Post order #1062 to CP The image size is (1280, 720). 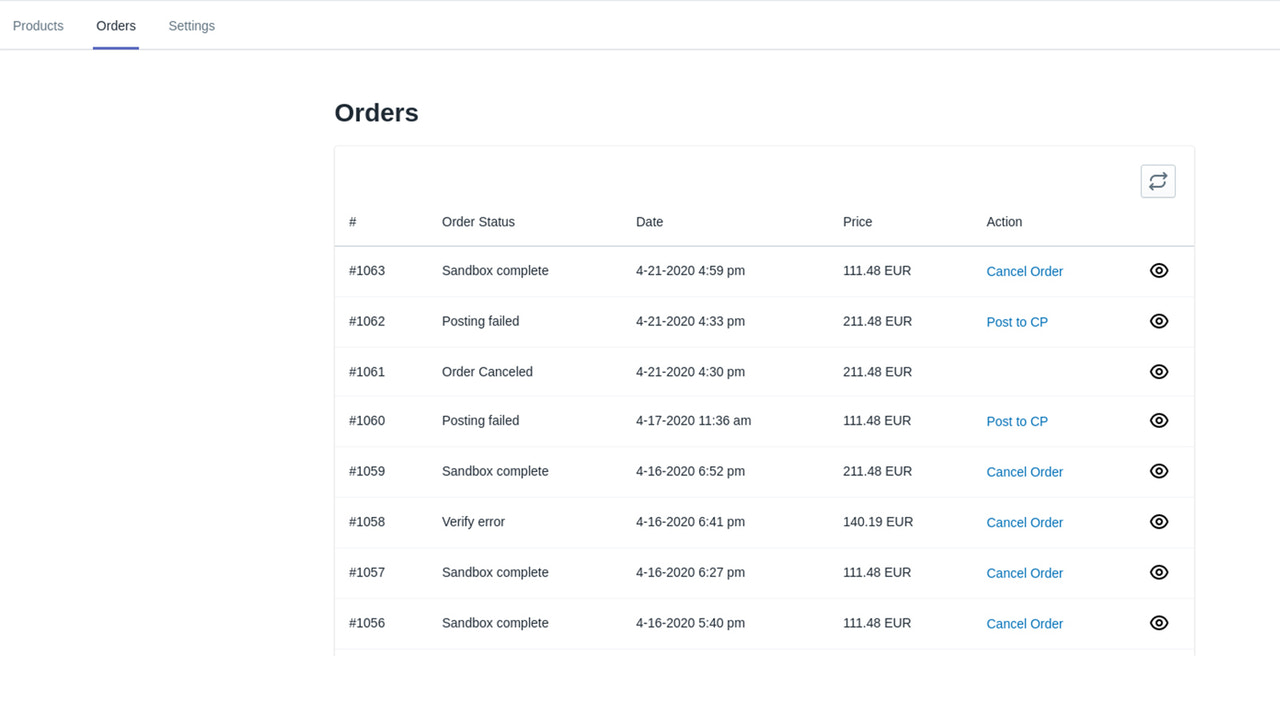[1017, 322]
